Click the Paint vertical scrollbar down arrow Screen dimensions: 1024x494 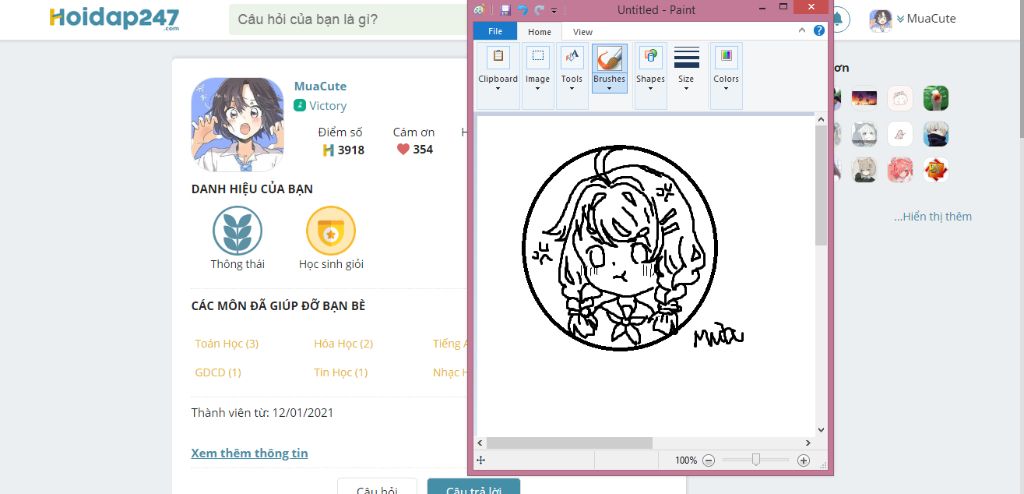(x=821, y=431)
